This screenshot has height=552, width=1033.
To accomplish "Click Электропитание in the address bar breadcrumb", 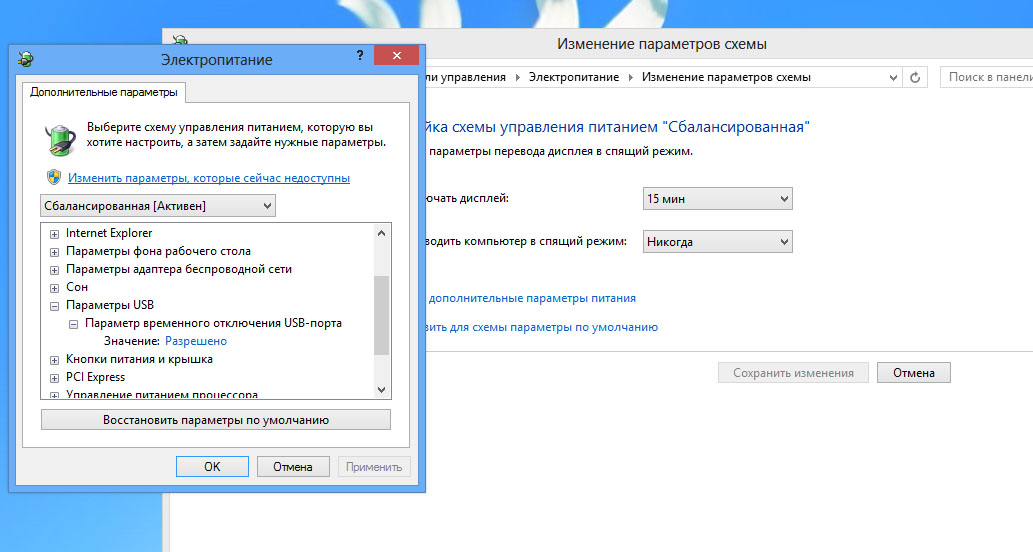I will pos(573,77).
